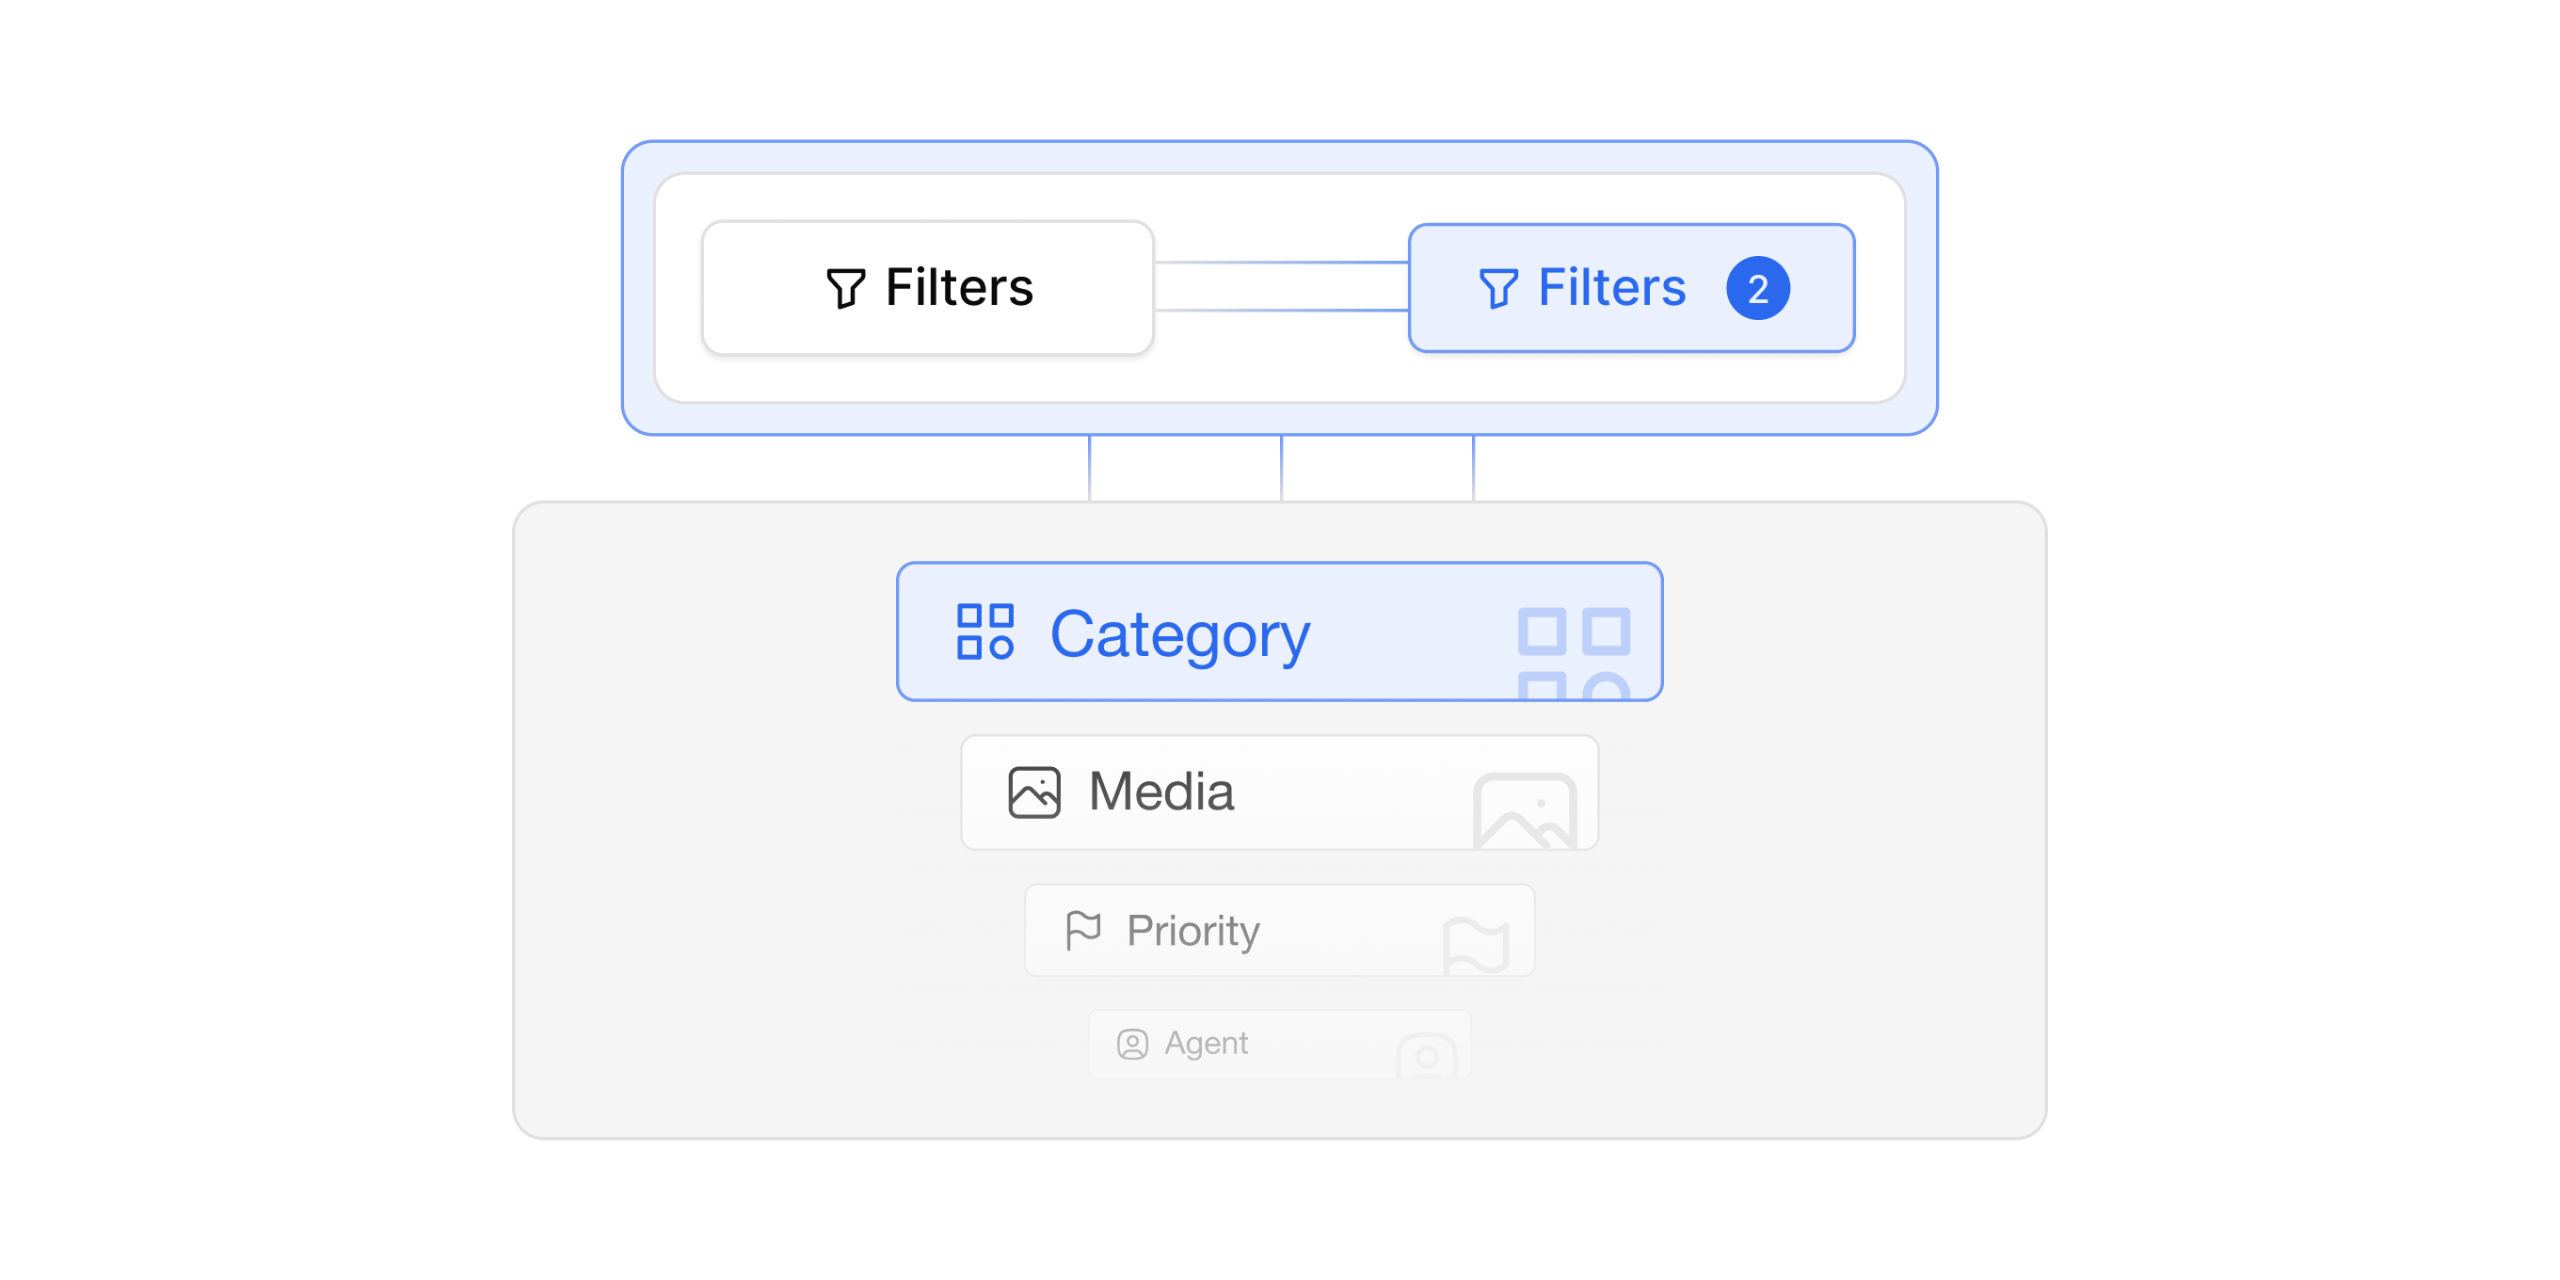Select the Media filter option
The height and width of the screenshot is (1280, 2560).
pos(1279,793)
